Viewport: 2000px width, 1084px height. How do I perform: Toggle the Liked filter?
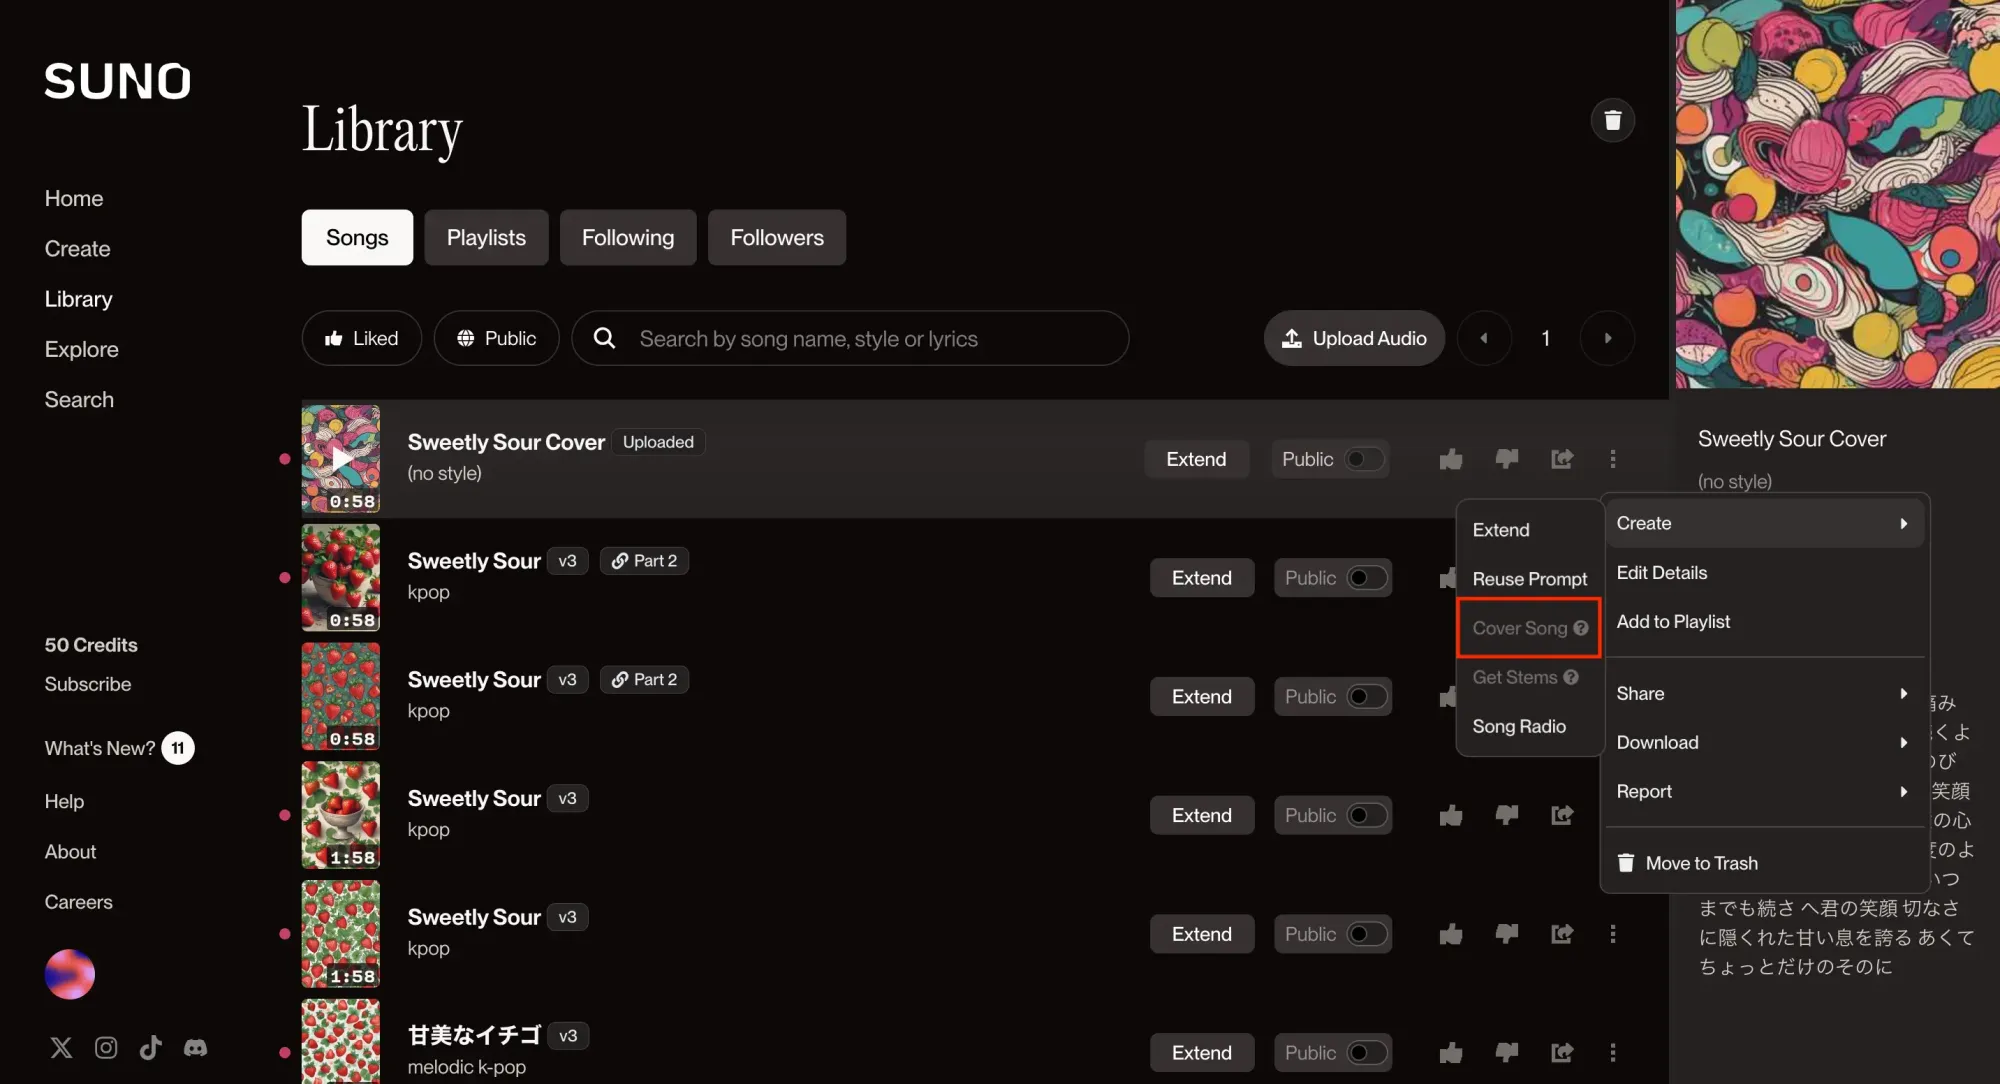tap(361, 338)
